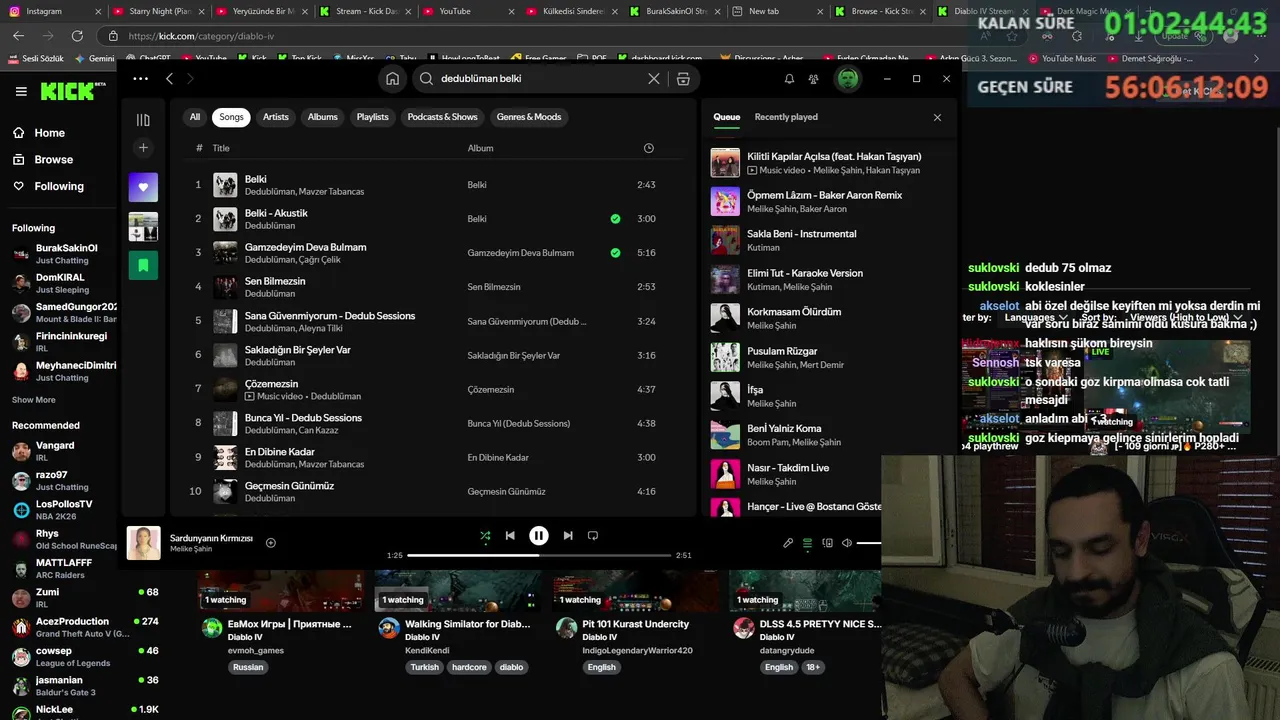Viewport: 1280px width, 720px height.
Task: Select Korkmasam Öldürdüm in the queue
Action: [x=794, y=312]
